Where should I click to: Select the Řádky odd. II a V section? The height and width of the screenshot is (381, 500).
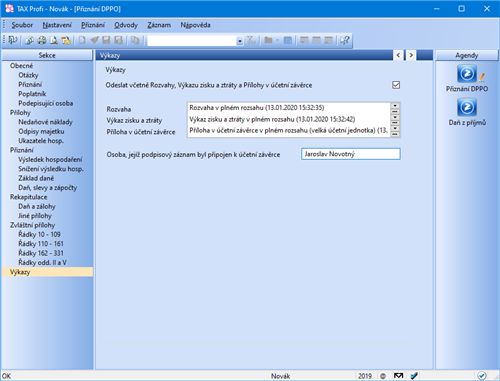(42, 262)
